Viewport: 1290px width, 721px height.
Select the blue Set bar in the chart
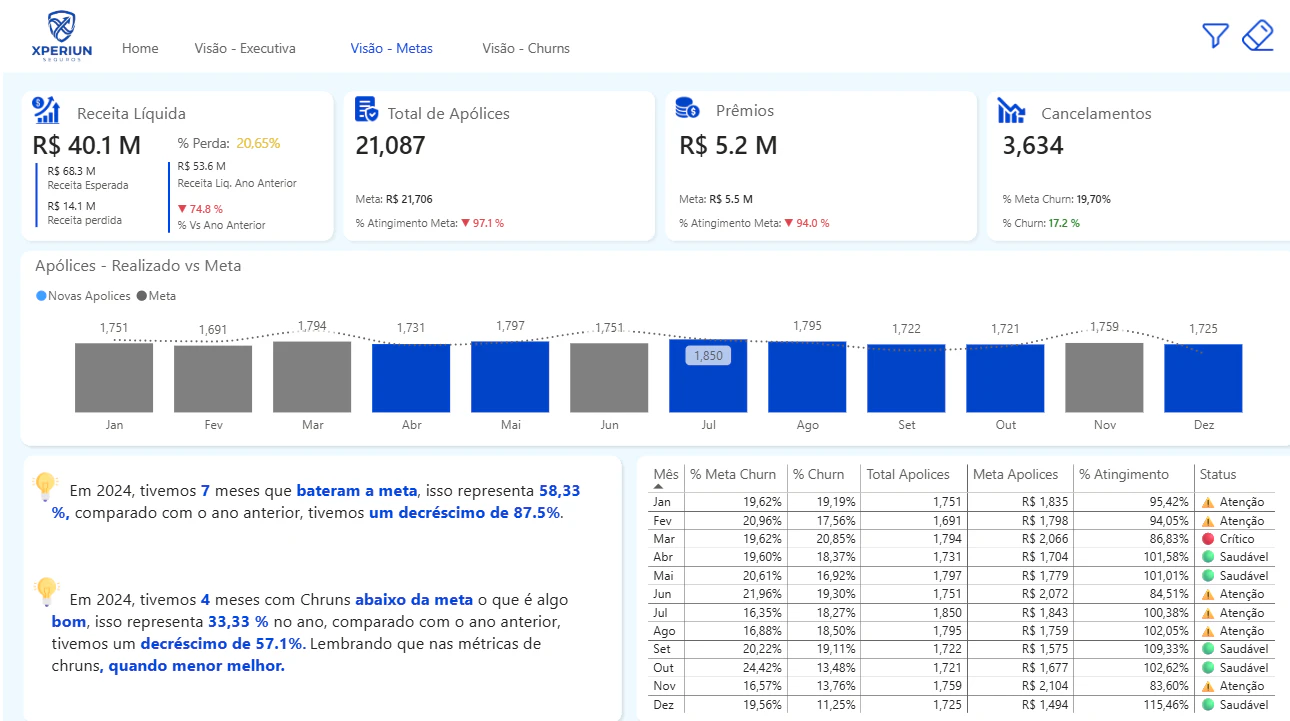coord(906,378)
